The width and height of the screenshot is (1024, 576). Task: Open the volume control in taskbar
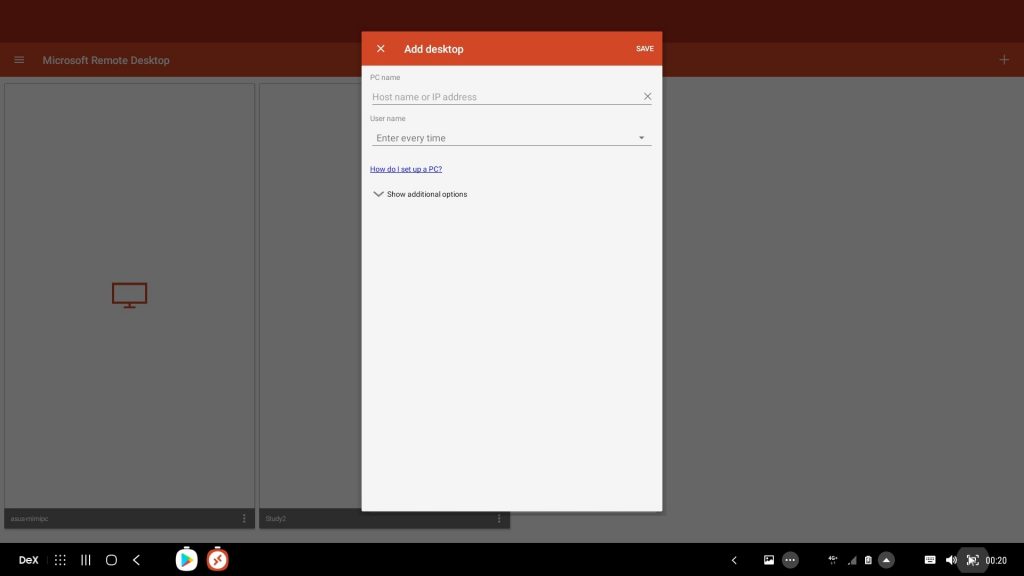click(950, 560)
